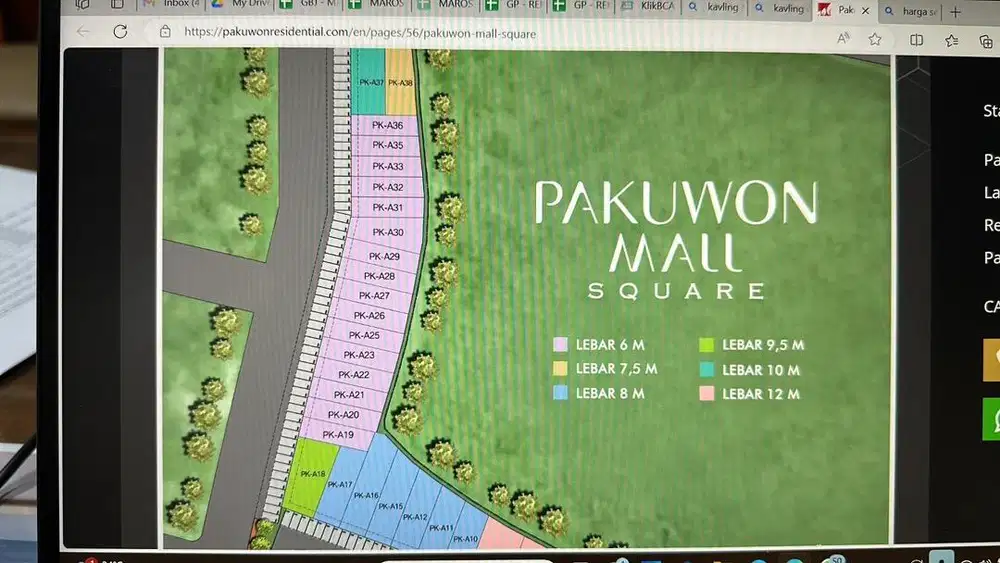The height and width of the screenshot is (563, 1000).
Task: Click the Read Aloud icon
Action: click(843, 38)
